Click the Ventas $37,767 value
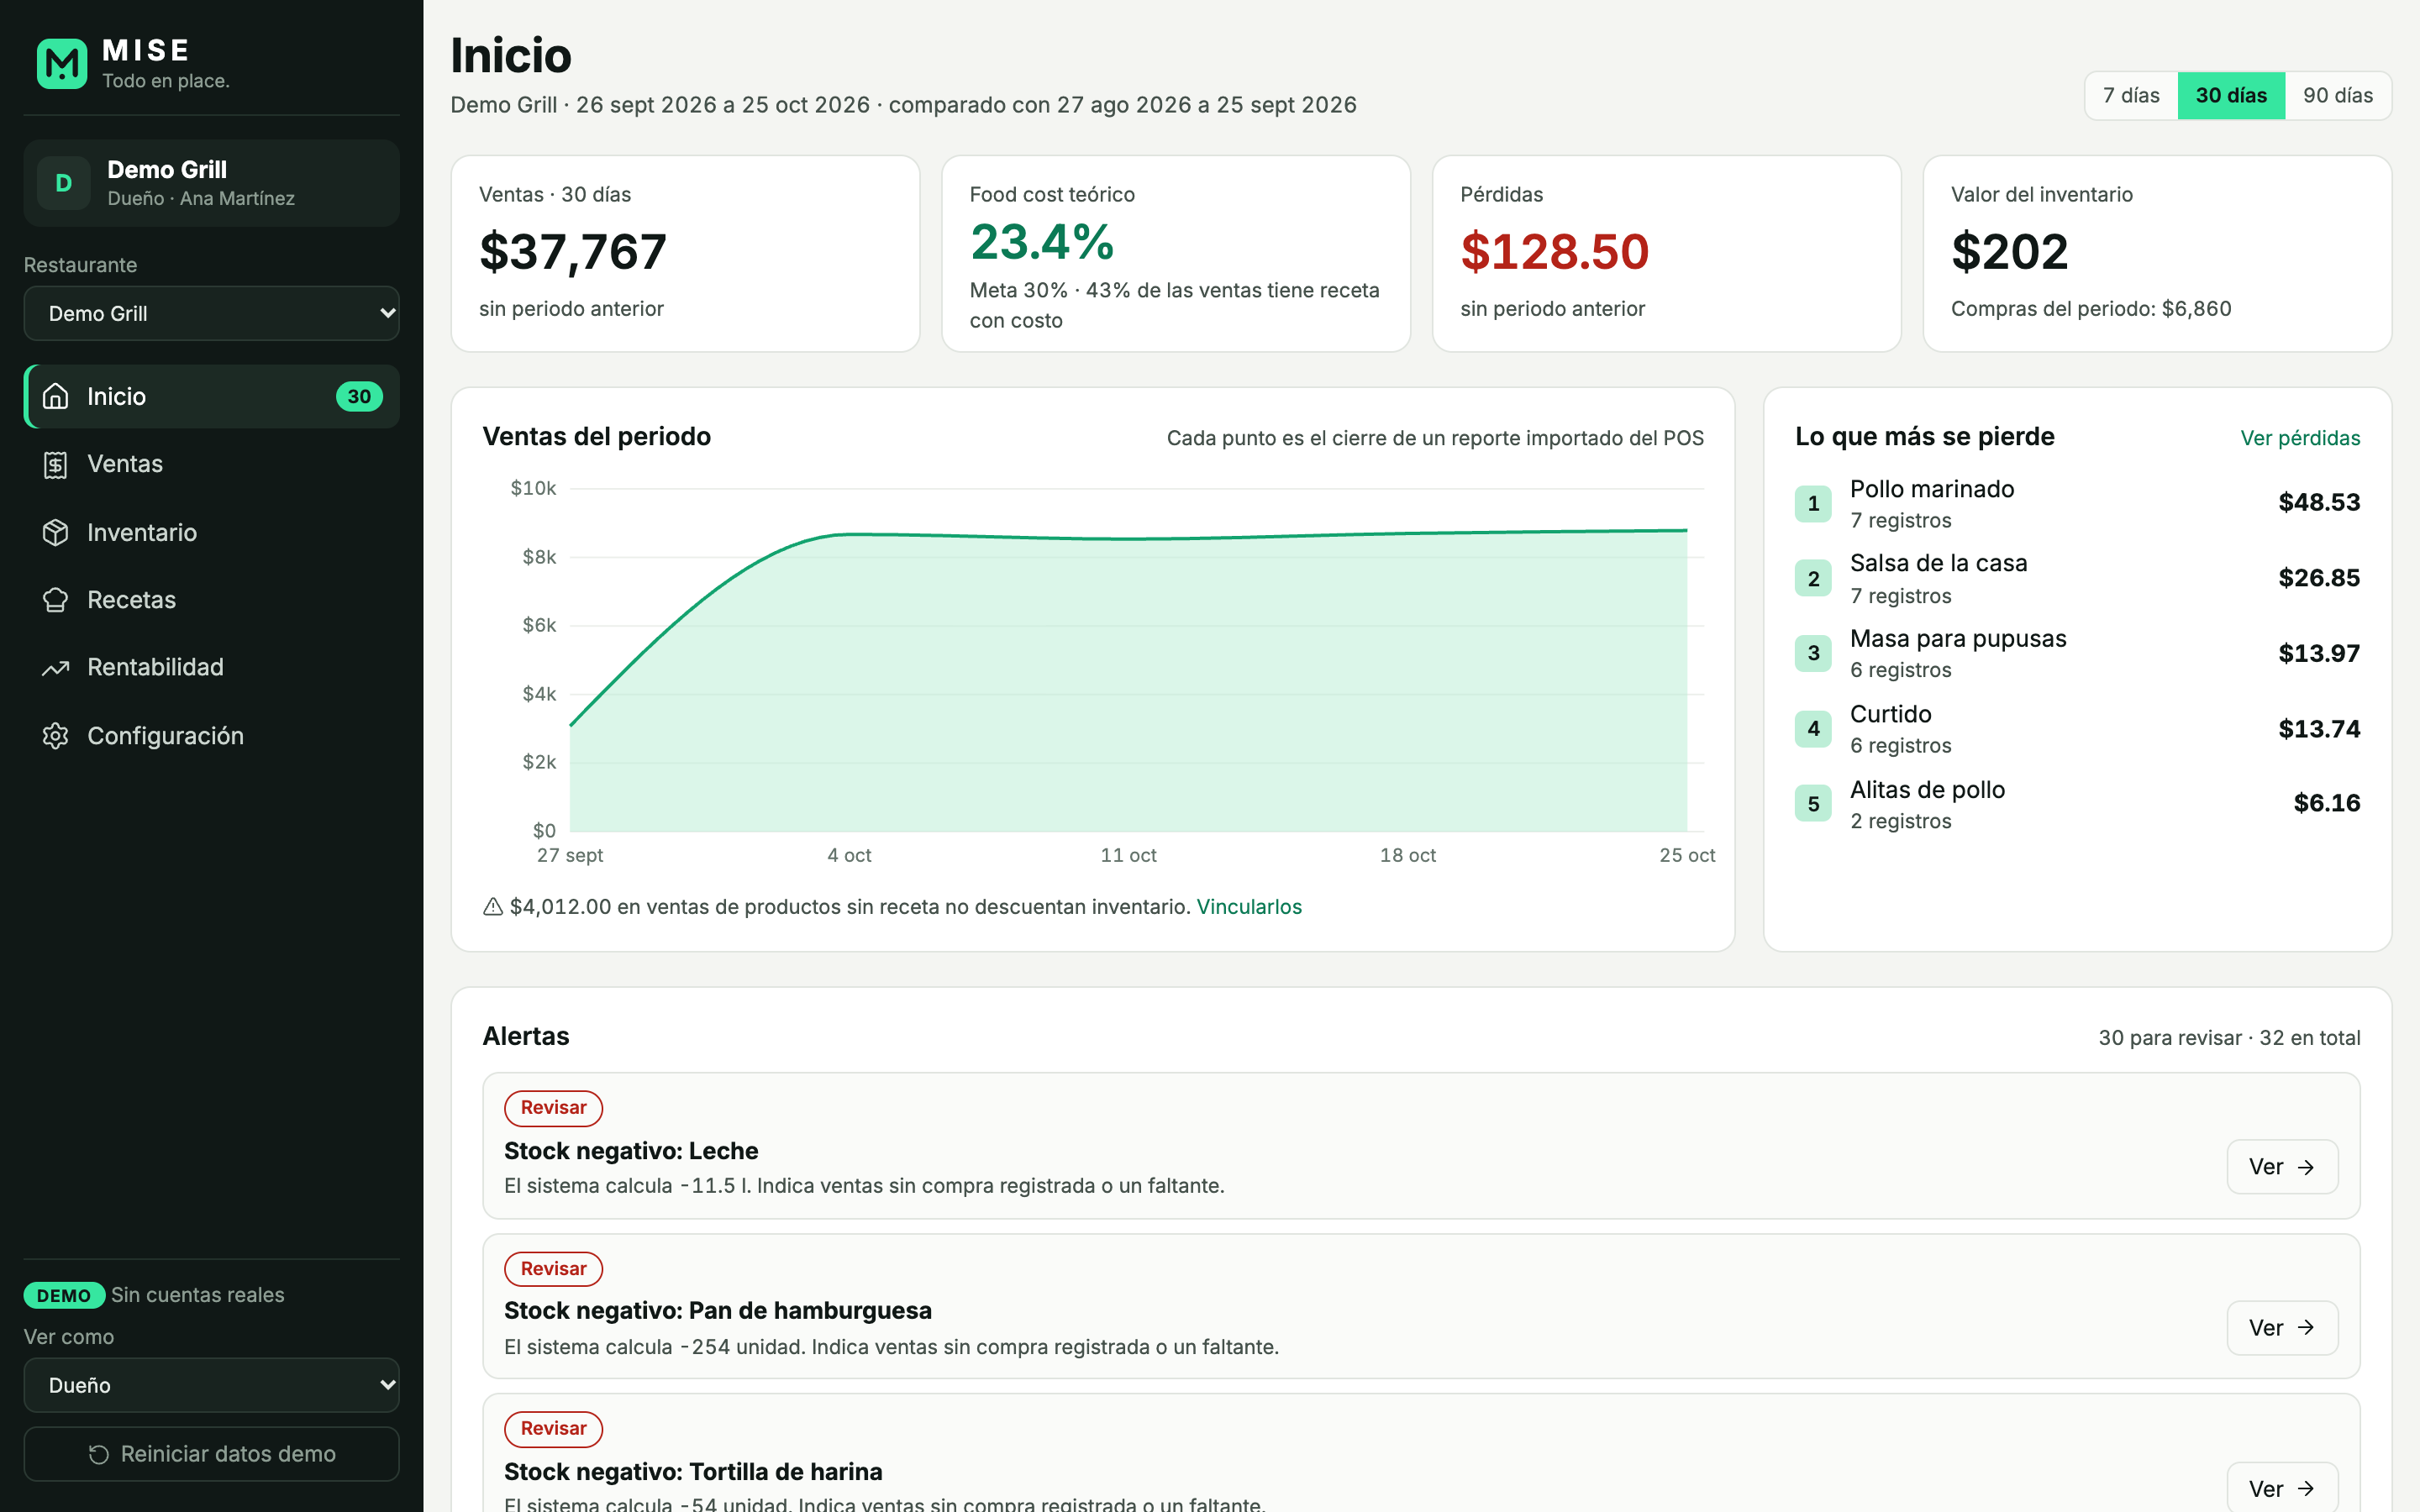 [x=573, y=252]
